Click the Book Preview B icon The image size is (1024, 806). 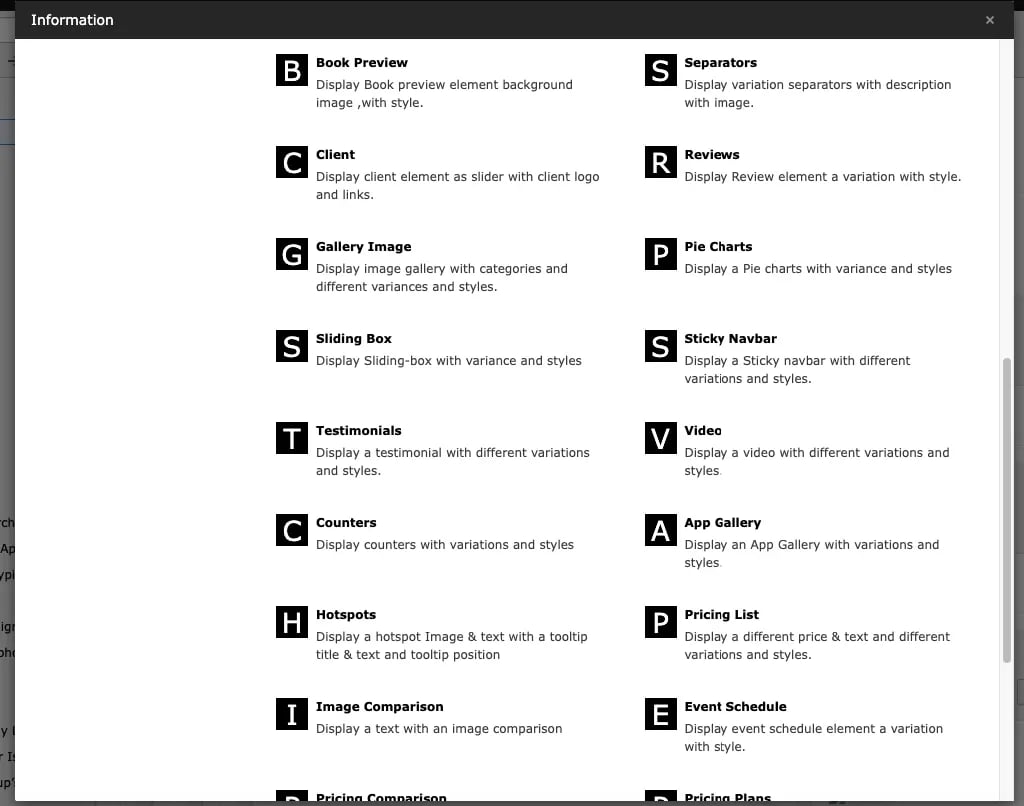292,71
